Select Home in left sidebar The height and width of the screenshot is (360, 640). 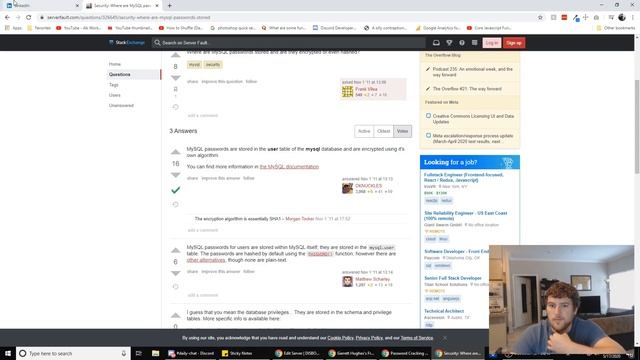[115, 64]
